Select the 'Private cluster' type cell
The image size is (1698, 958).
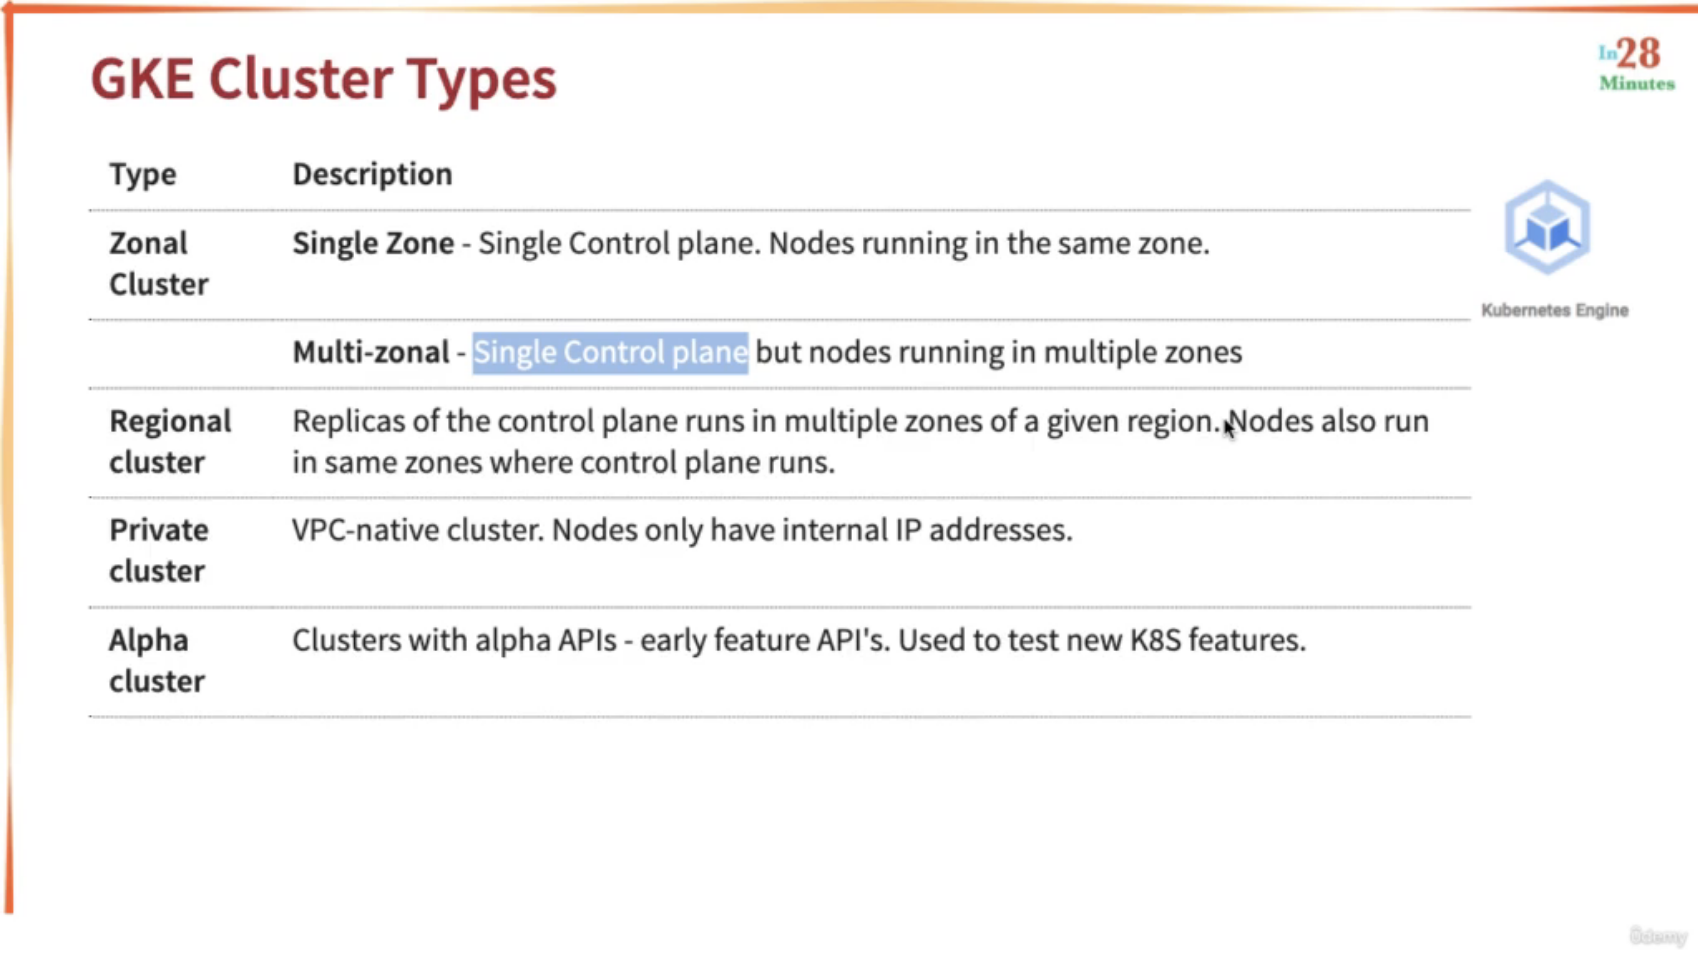tap(159, 550)
